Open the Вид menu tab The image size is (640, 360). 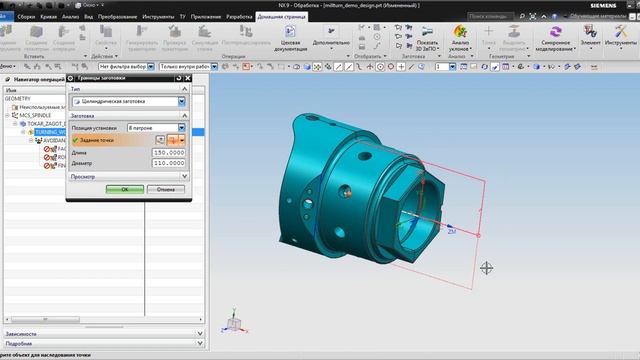tap(89, 17)
